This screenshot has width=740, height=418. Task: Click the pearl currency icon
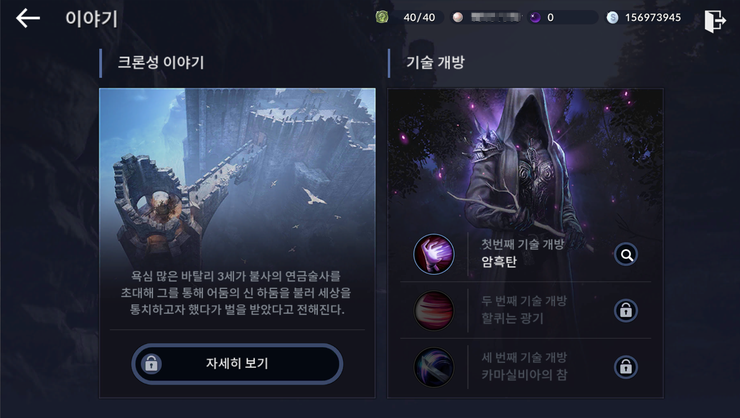tap(457, 17)
